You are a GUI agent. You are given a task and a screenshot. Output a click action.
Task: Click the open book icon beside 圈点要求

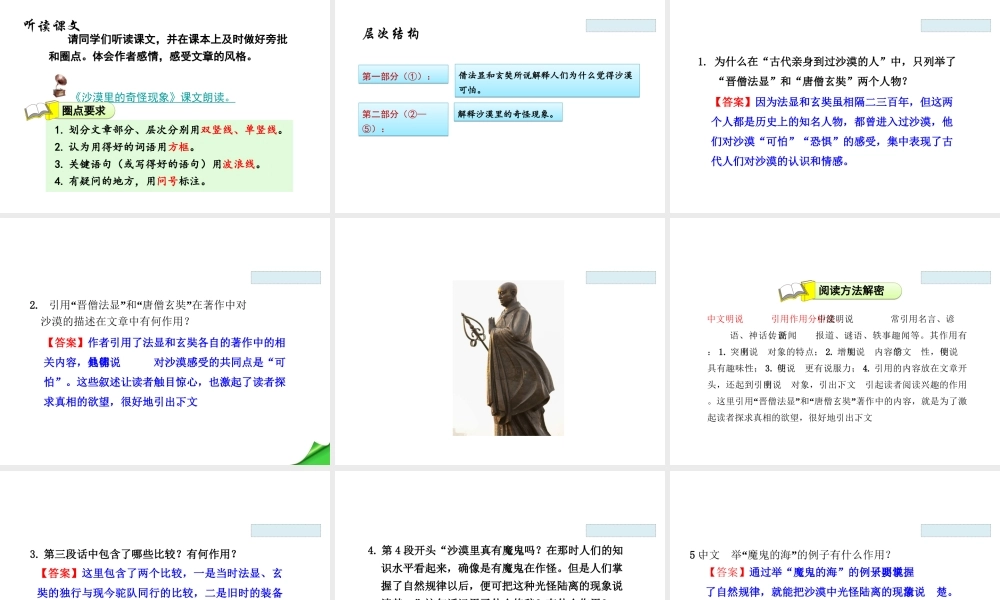40,111
